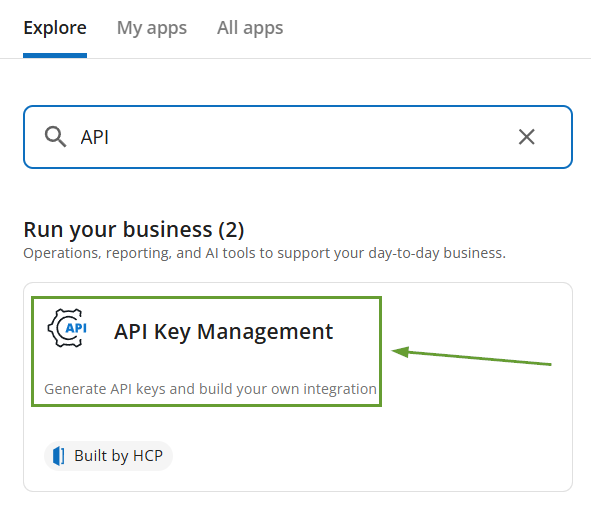Click the HCP logo icon
The width and height of the screenshot is (591, 509).
click(x=58, y=456)
